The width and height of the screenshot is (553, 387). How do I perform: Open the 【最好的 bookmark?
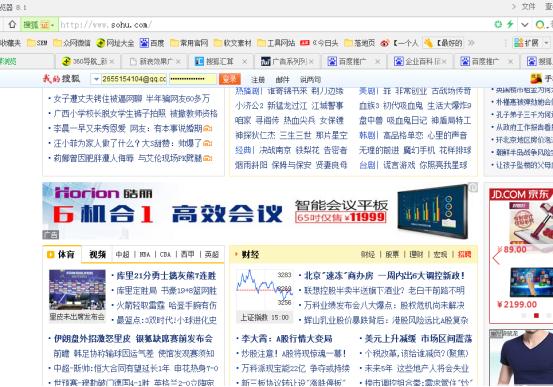[443, 43]
